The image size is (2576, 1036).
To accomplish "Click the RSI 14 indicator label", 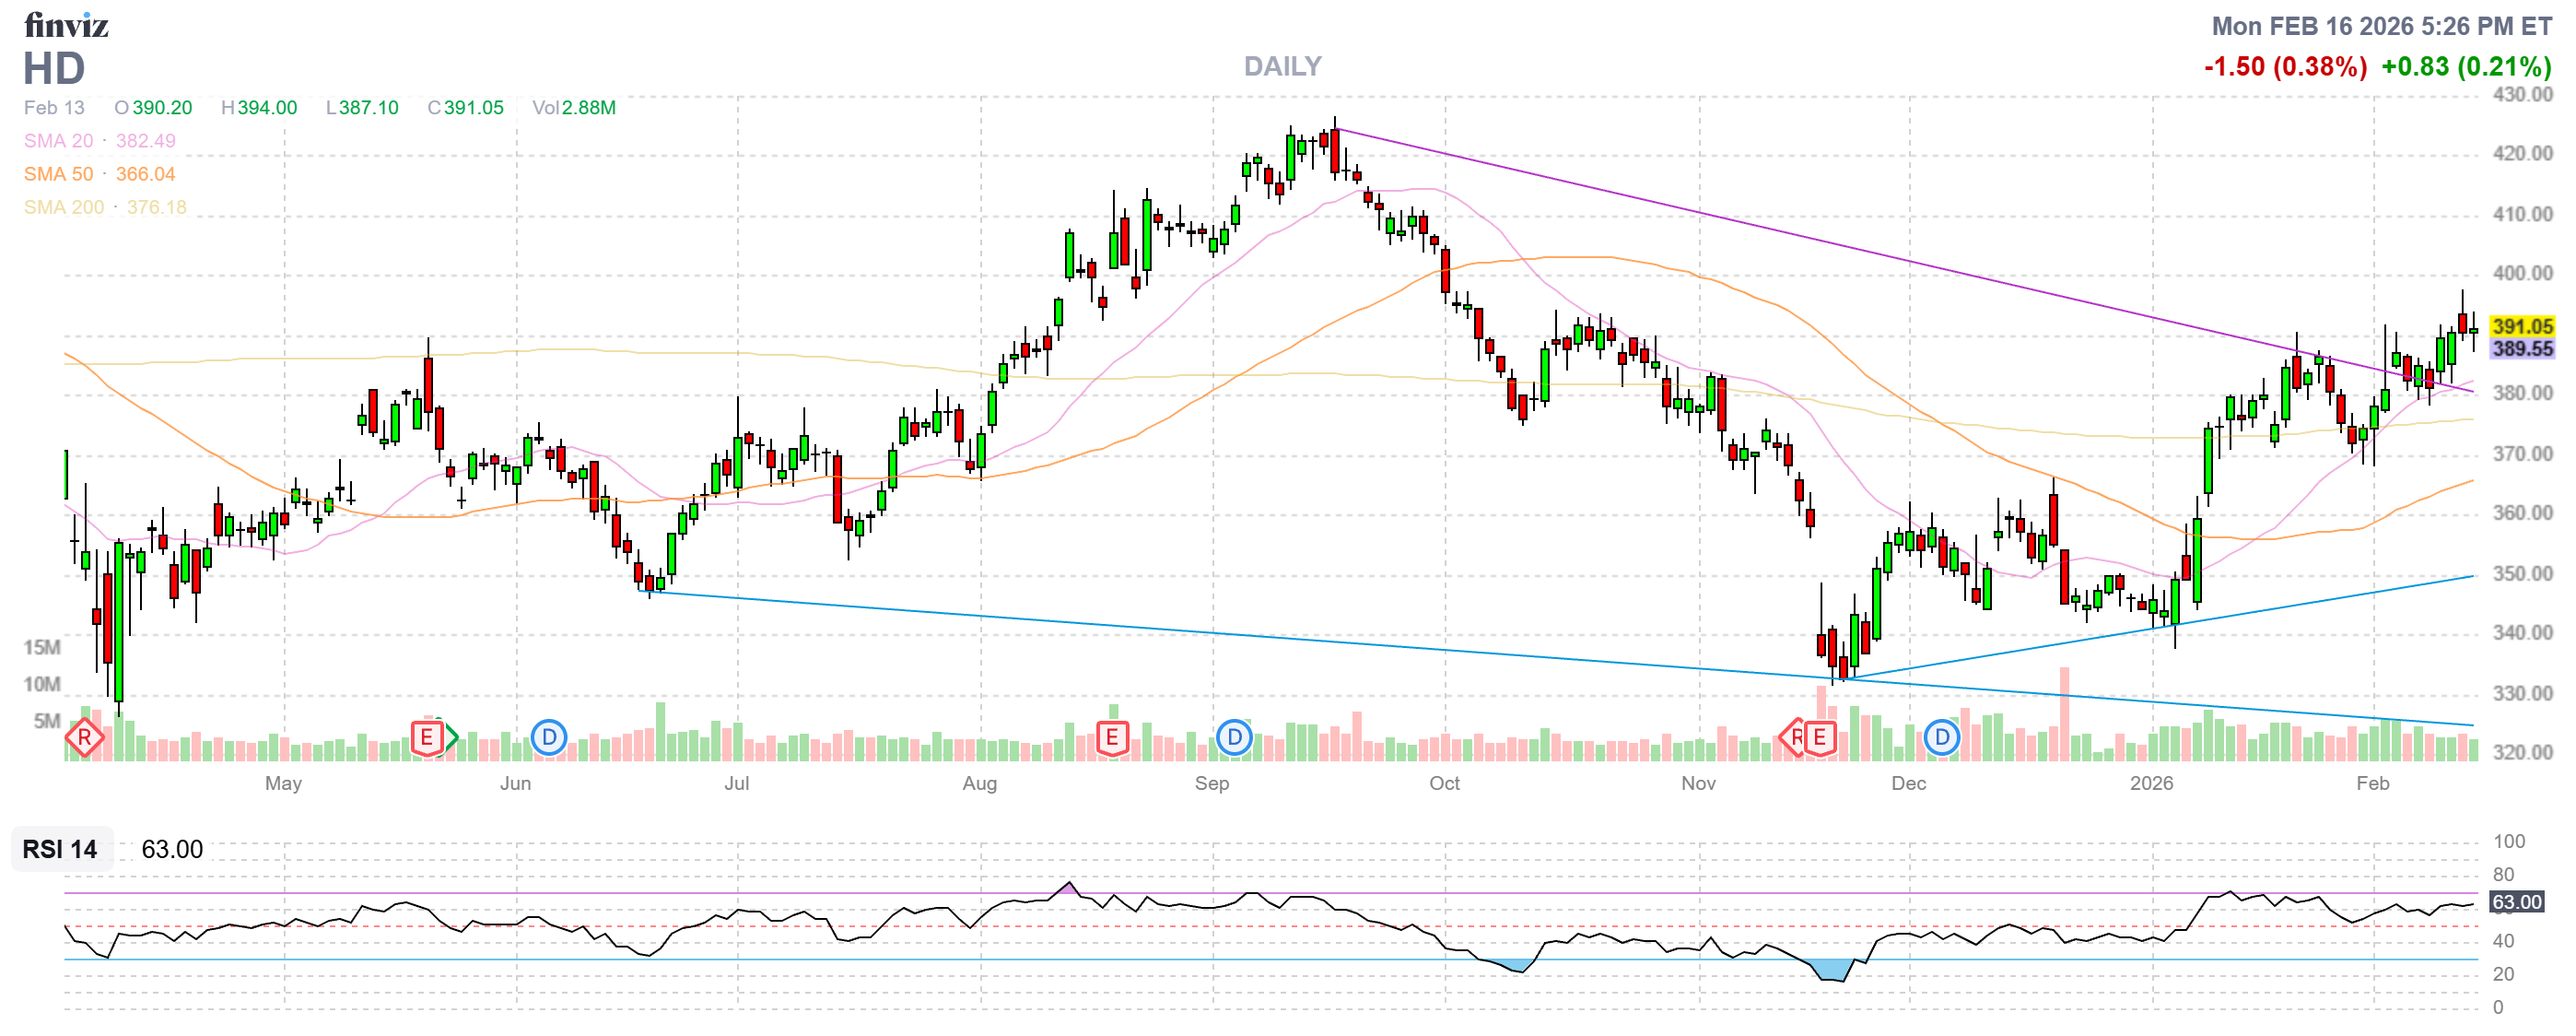I will click(60, 849).
